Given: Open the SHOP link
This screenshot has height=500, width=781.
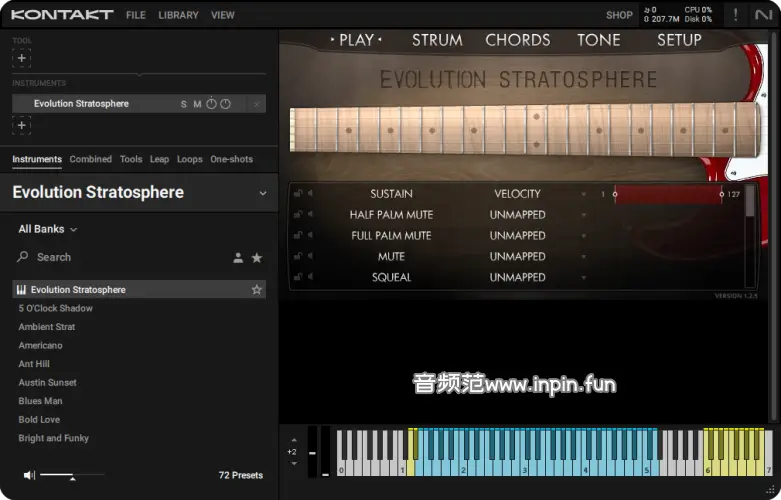Looking at the screenshot, I should coord(619,15).
